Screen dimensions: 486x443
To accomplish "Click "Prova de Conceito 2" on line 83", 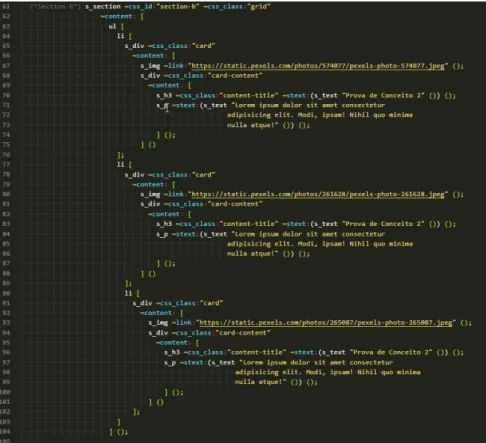I will 383,224.
